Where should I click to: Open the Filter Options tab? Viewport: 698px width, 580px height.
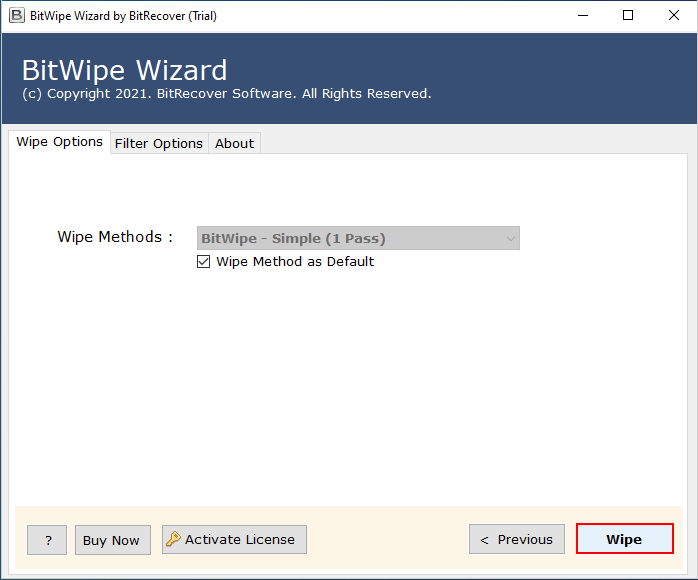159,143
